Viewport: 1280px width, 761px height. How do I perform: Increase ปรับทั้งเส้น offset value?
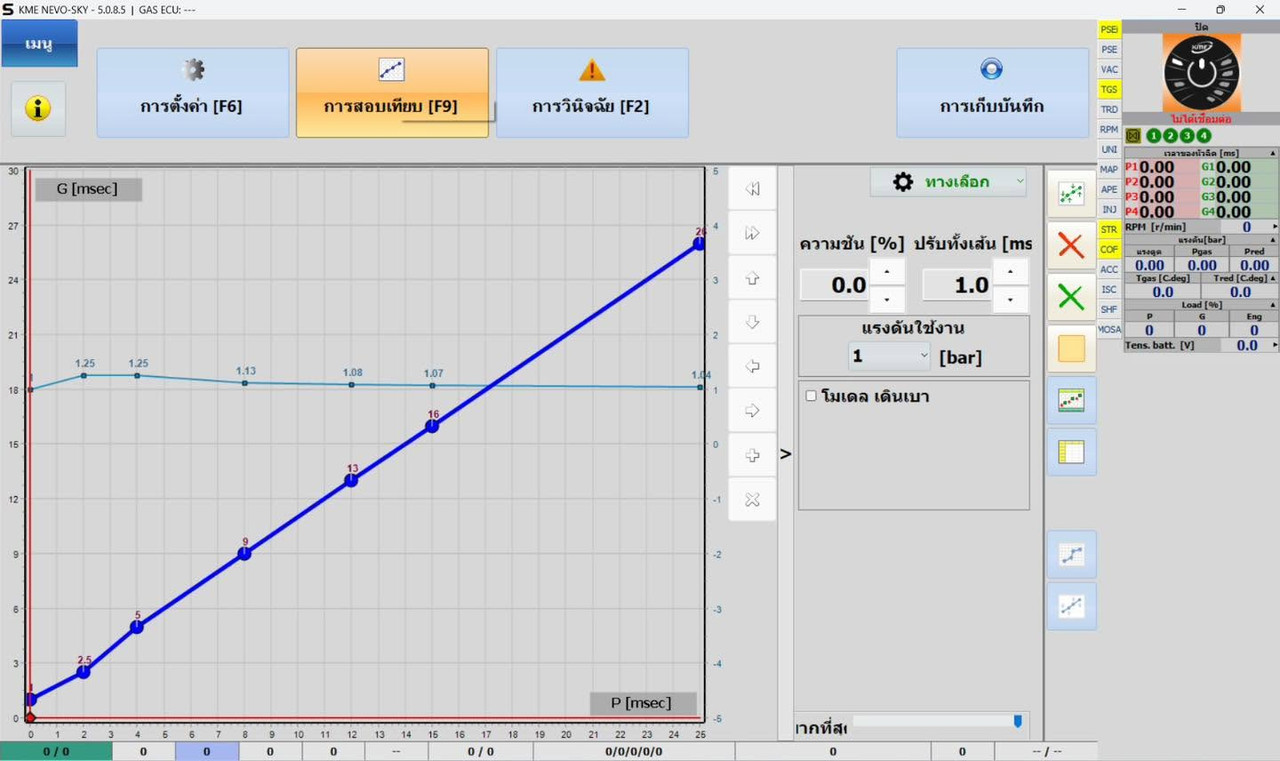point(1011,271)
